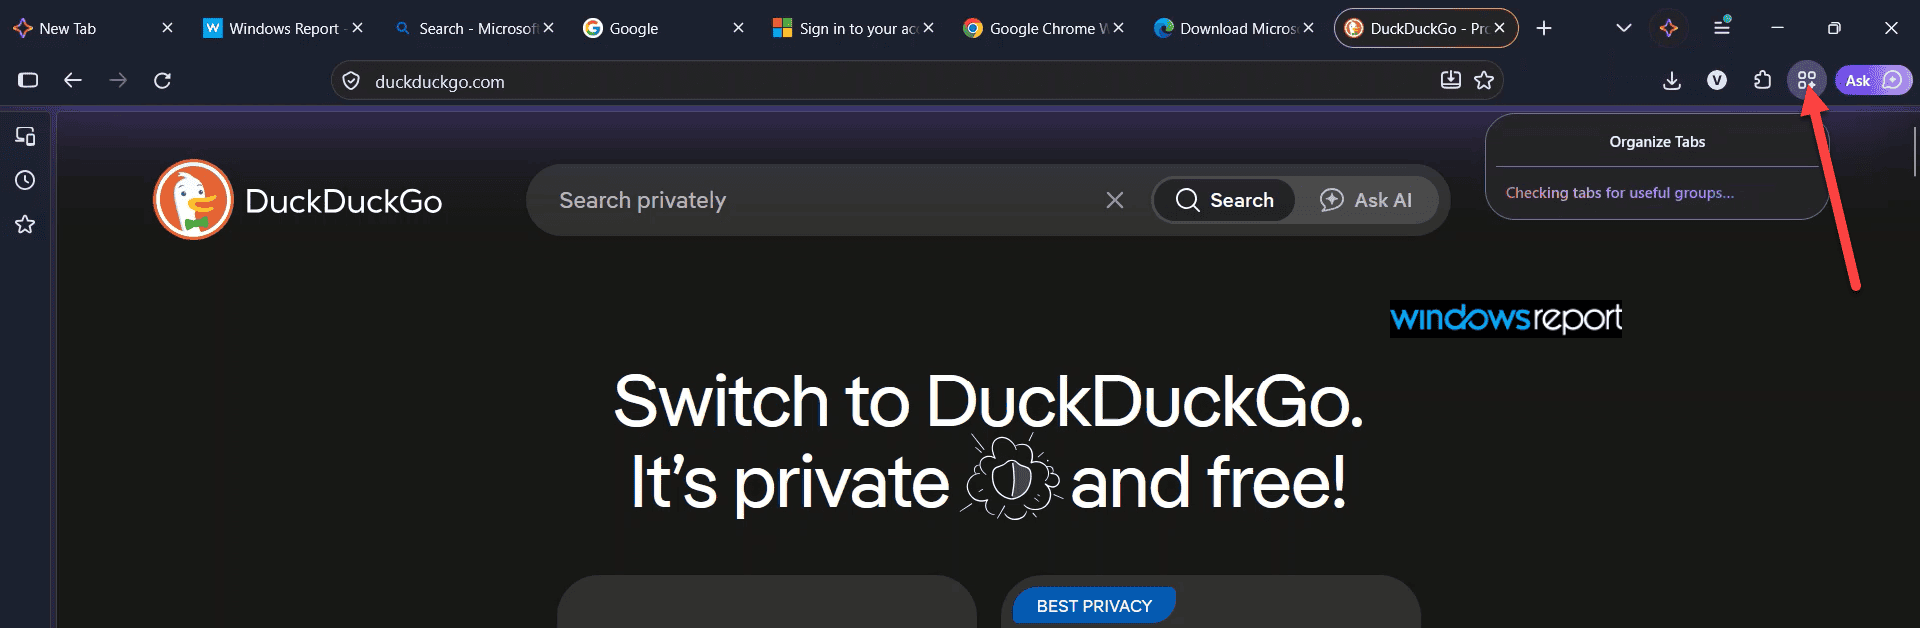Close the New Tab tab

pos(167,28)
